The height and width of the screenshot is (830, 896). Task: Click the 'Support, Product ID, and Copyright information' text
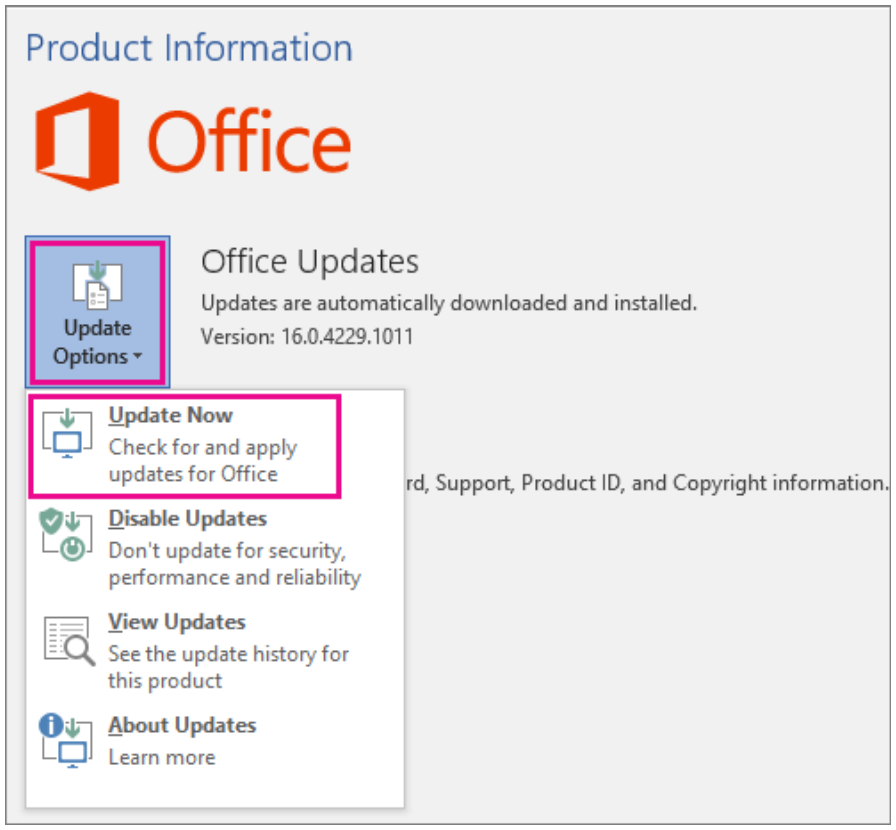click(x=661, y=484)
